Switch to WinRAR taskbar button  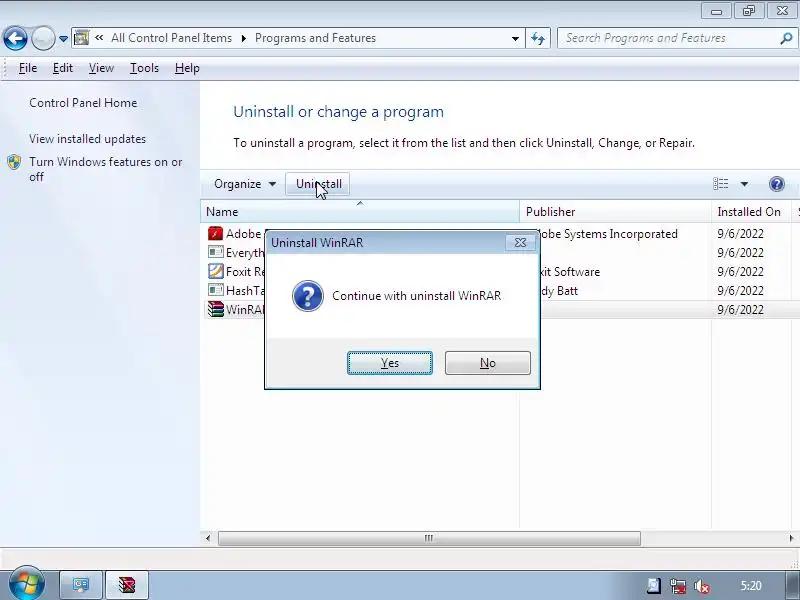click(x=127, y=585)
